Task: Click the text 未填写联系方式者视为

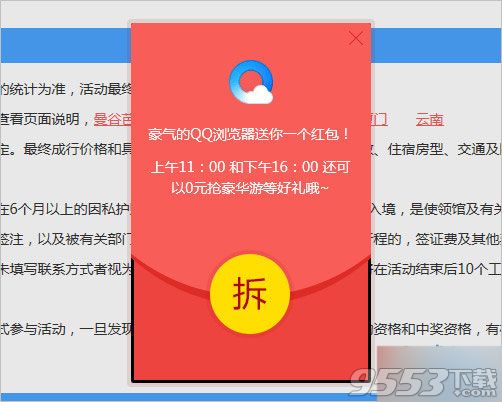Action: 65,269
